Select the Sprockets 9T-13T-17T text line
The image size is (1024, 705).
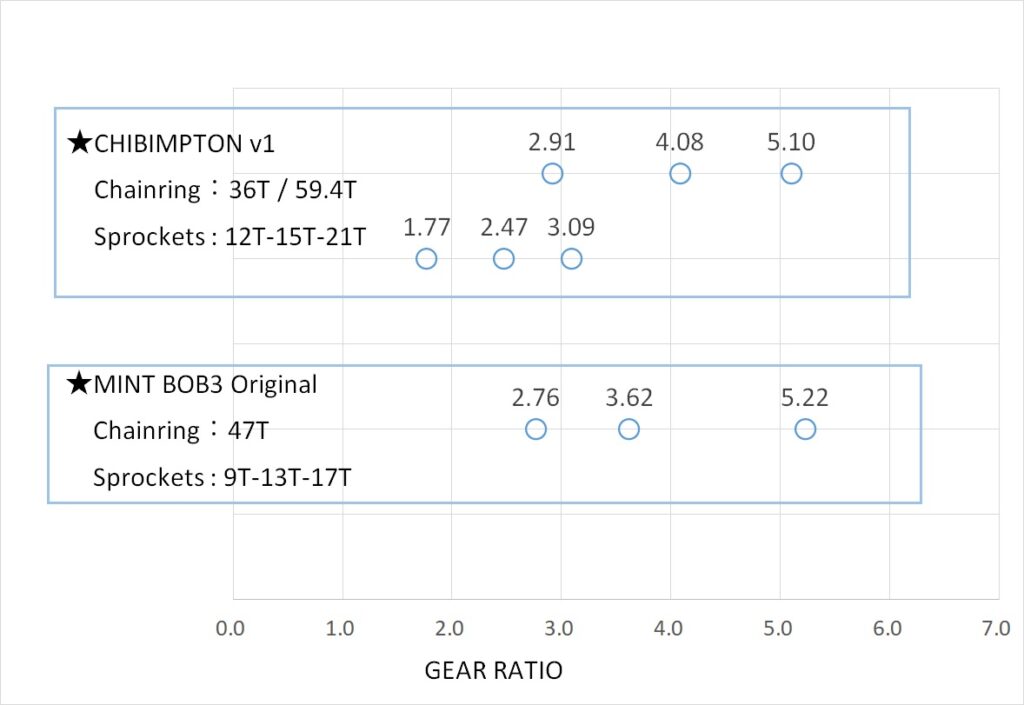(222, 478)
